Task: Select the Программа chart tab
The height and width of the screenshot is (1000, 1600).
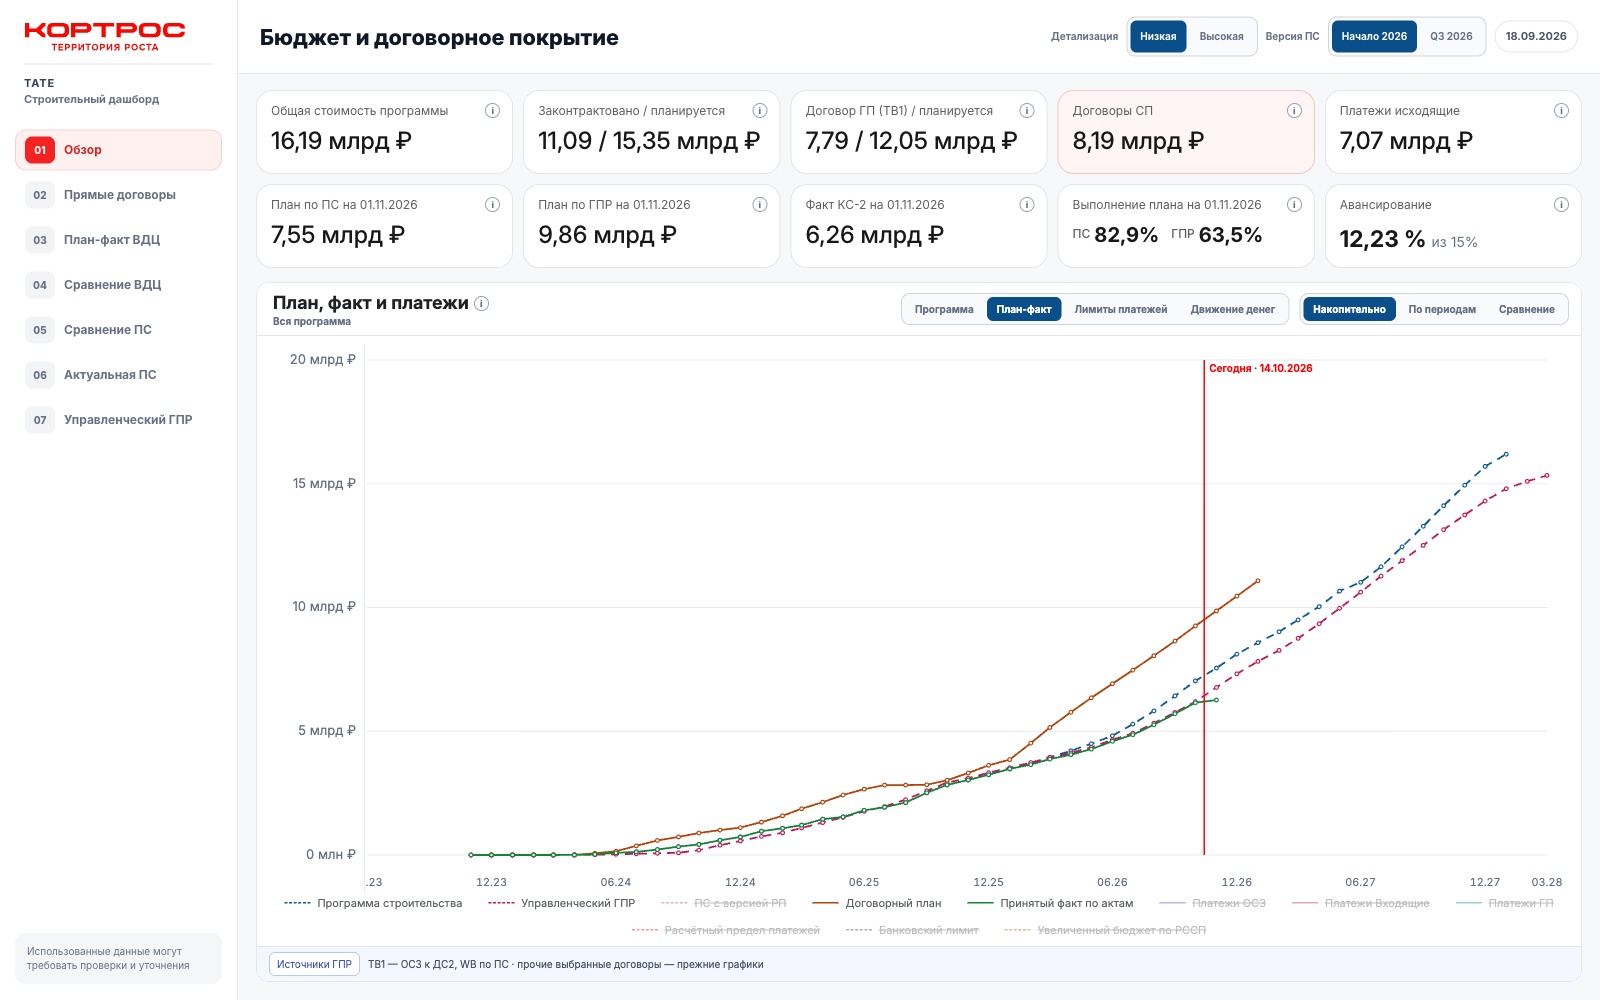Action: click(944, 310)
